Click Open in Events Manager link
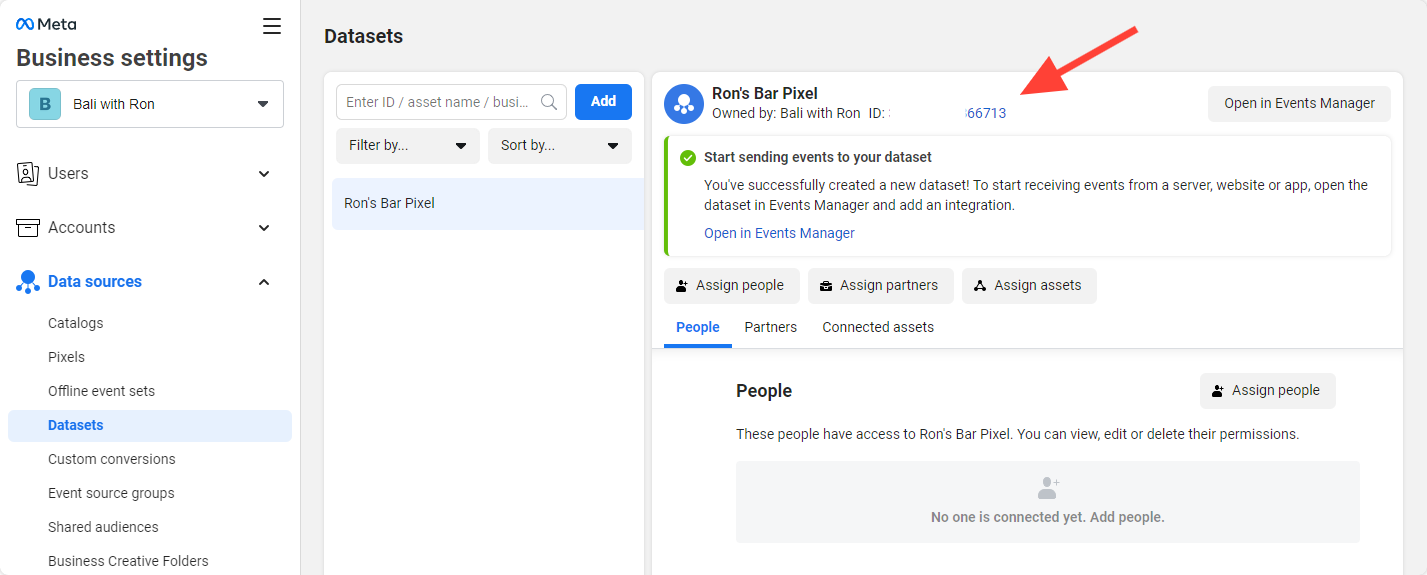Image resolution: width=1427 pixels, height=575 pixels. click(779, 233)
